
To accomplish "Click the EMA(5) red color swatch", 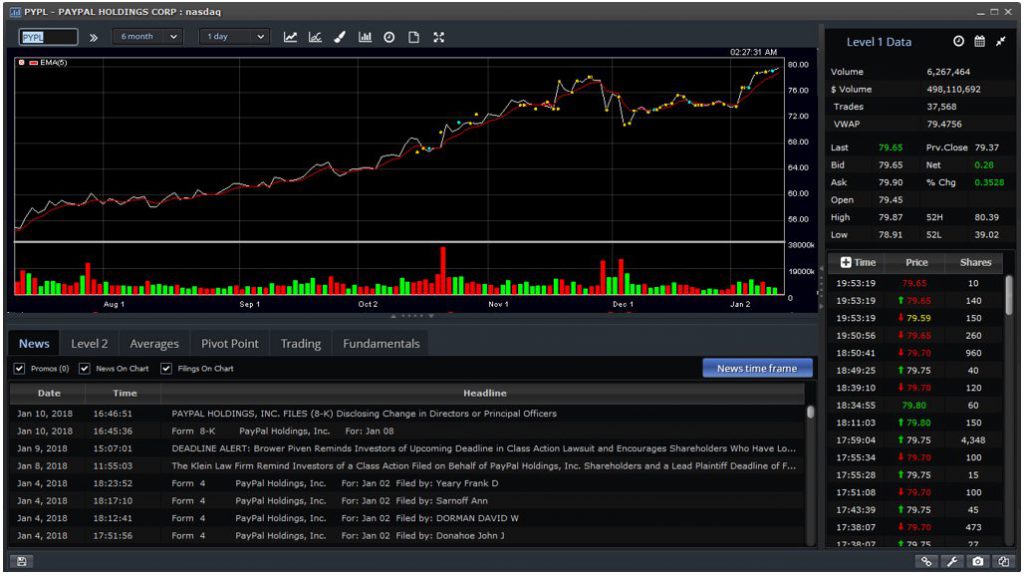I will coord(33,63).
